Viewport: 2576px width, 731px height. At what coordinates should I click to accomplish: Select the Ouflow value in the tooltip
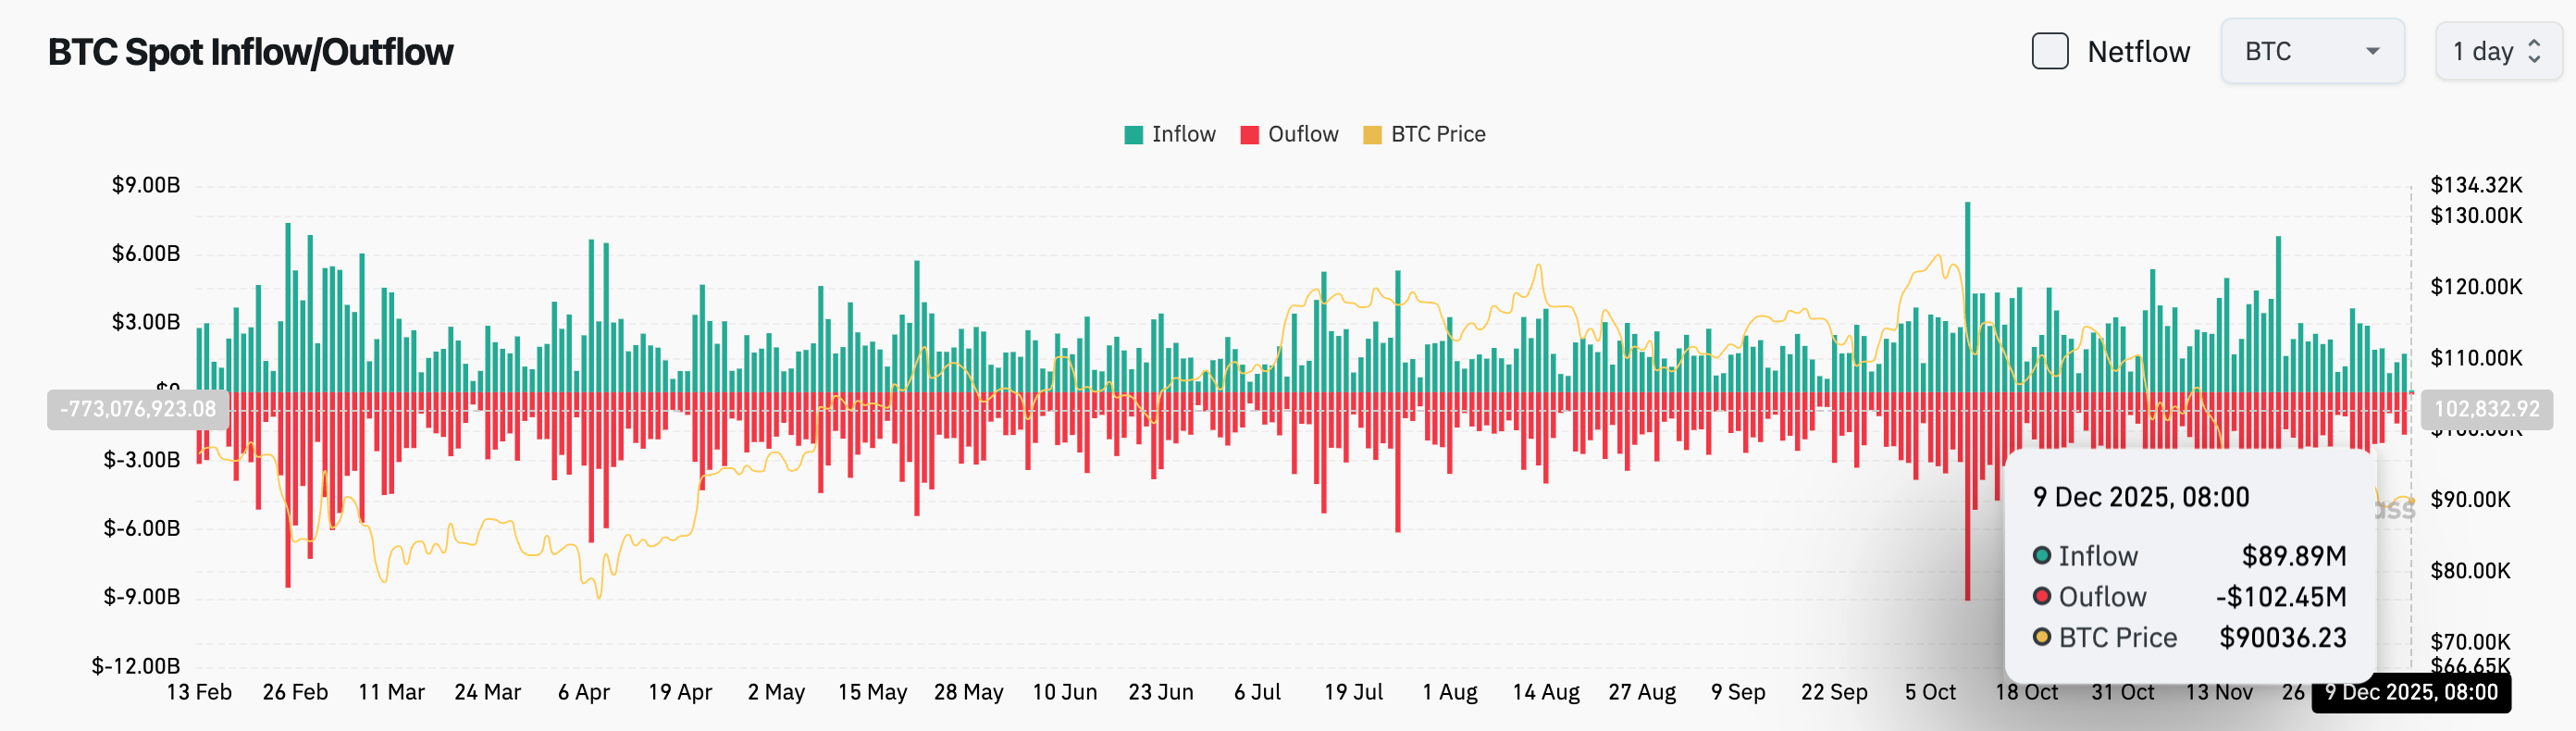pos(2283,596)
